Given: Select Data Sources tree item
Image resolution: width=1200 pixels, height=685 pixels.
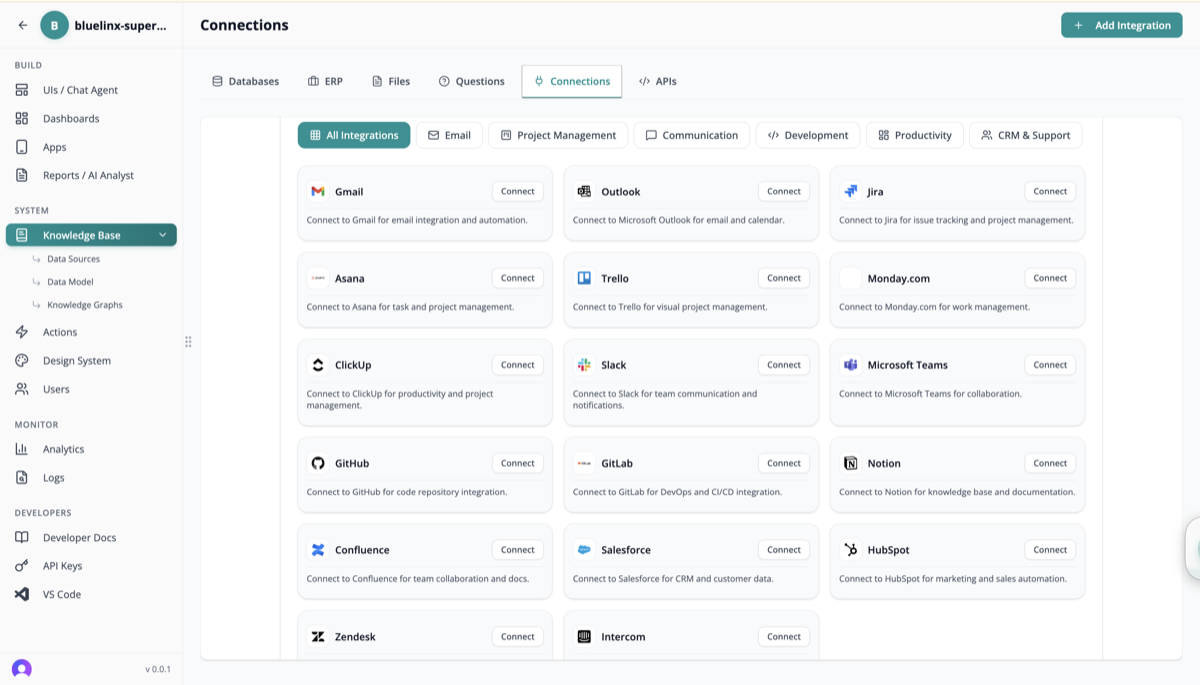Looking at the screenshot, I should click(73, 259).
